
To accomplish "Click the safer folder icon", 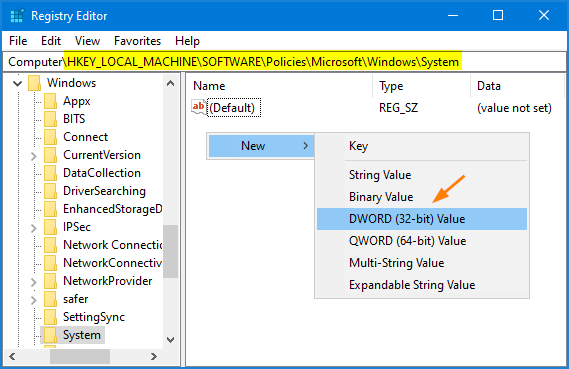I will [50, 299].
